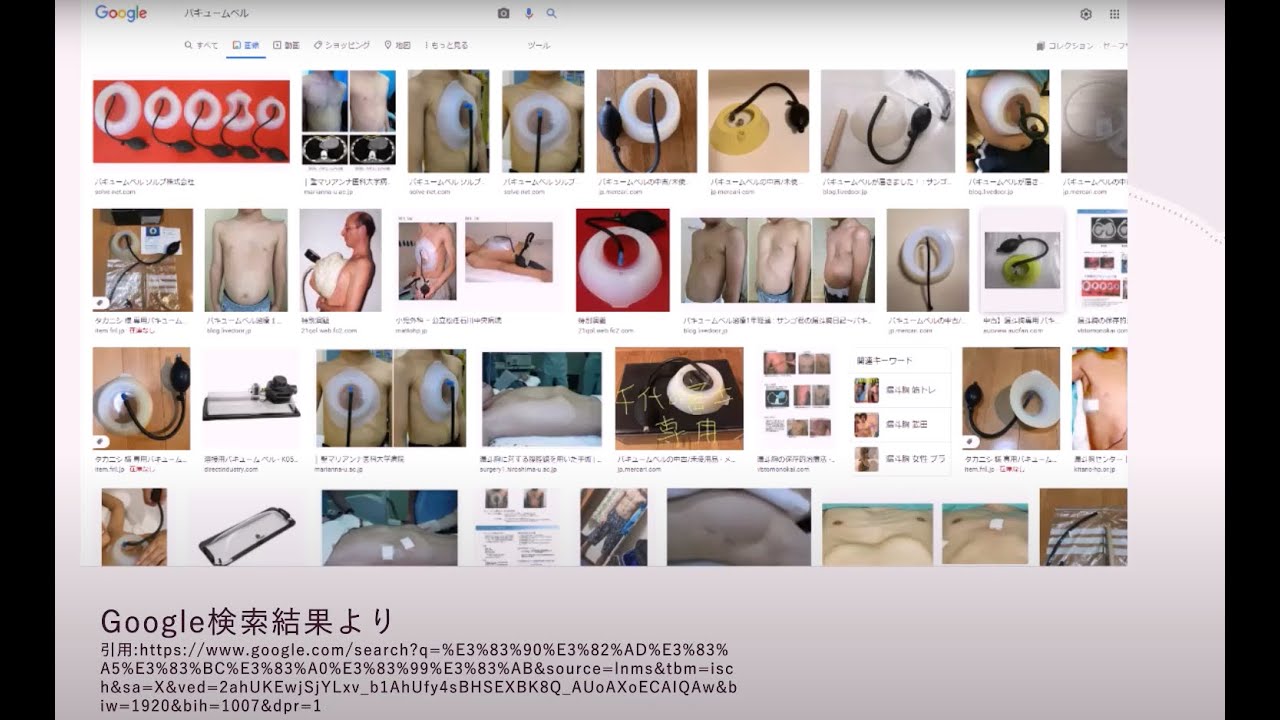Viewport: 1280px width, 720px height.
Task: Click the 漏斗胸 筋トレ keyword thumbnail icon
Action: pyautogui.click(x=866, y=390)
